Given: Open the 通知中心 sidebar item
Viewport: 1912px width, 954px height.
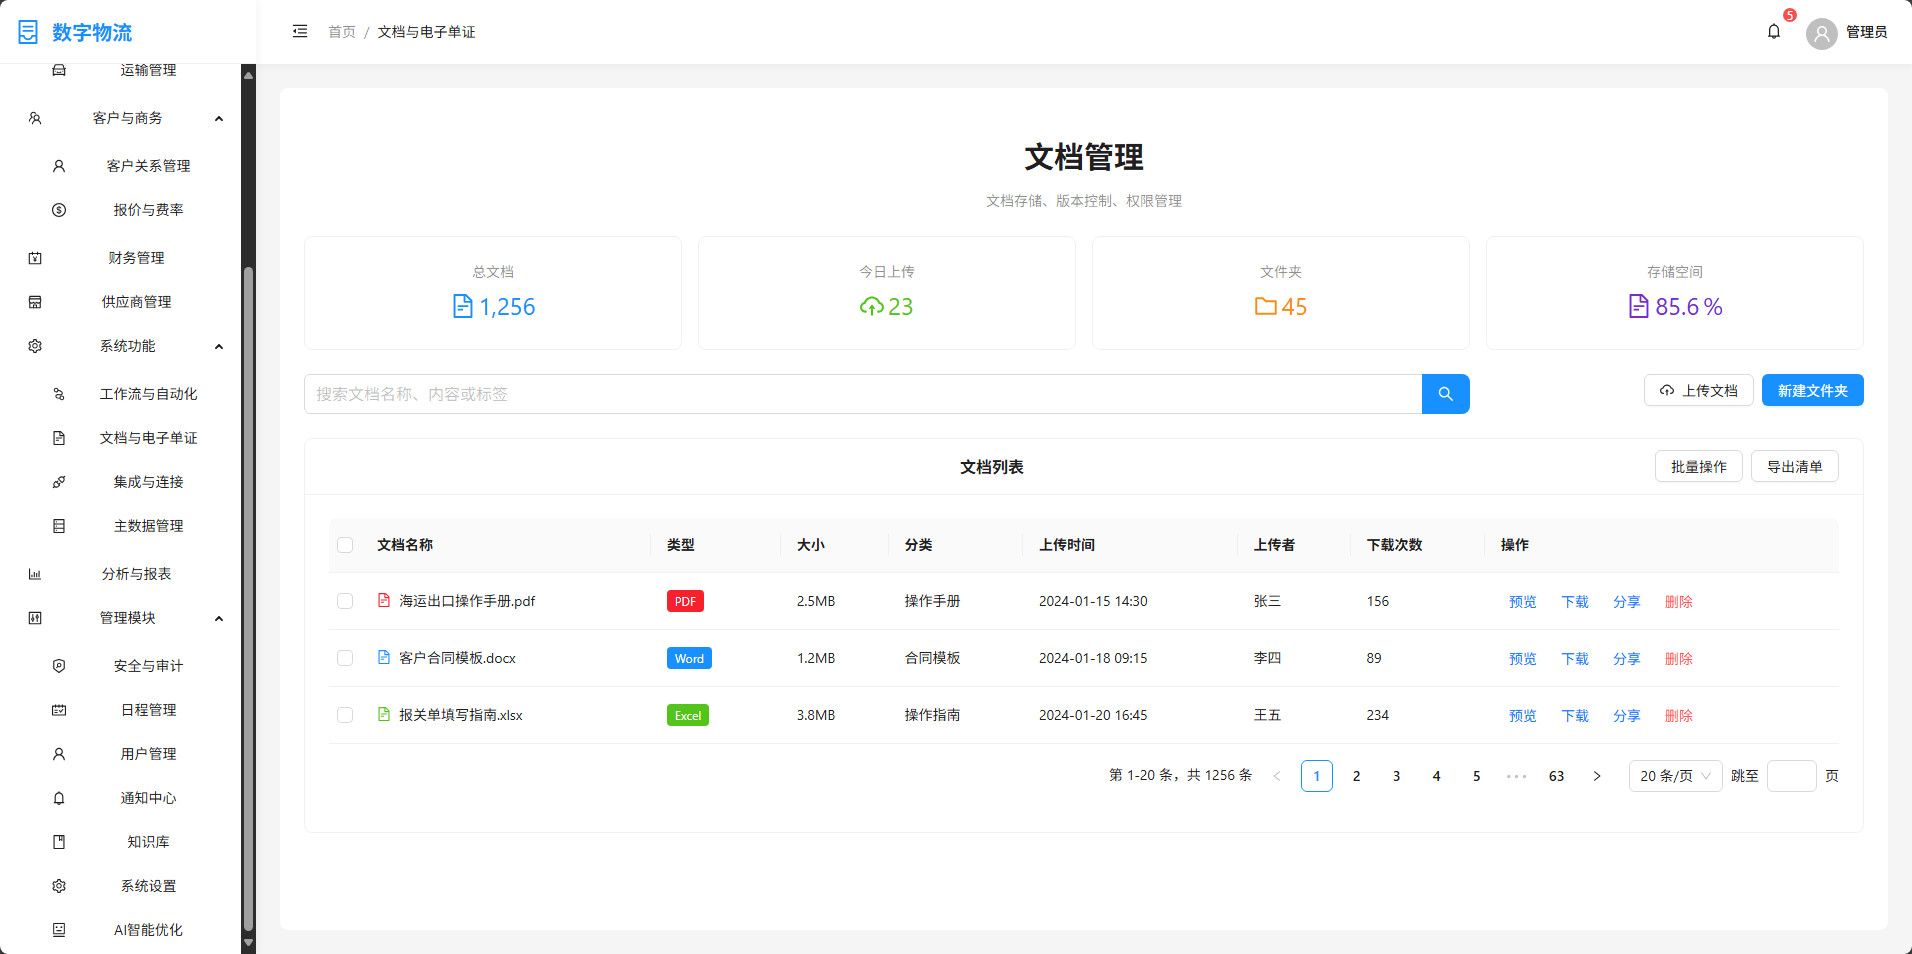Looking at the screenshot, I should point(147,797).
